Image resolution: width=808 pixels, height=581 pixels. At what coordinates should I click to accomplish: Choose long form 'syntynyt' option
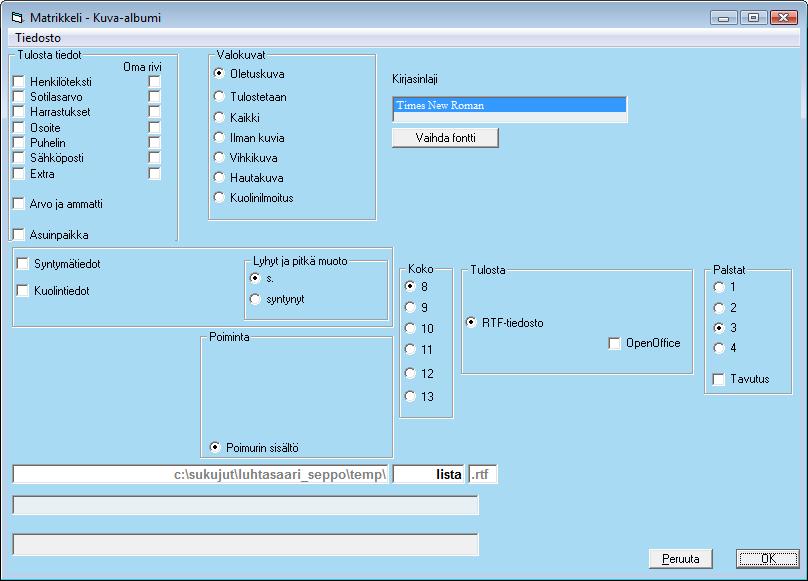coord(255,299)
